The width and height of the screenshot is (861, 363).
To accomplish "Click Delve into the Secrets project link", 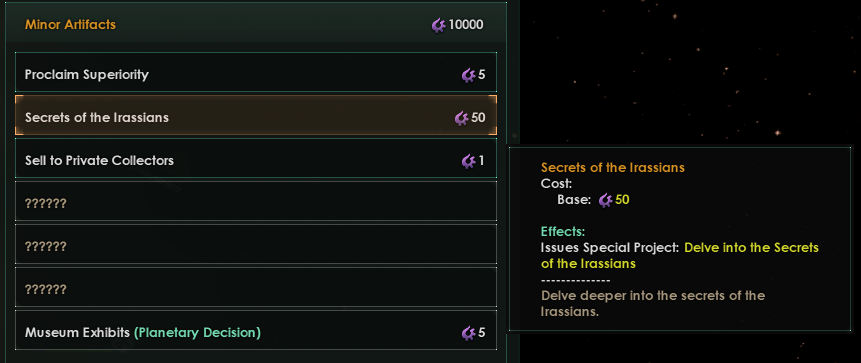I will coord(680,255).
